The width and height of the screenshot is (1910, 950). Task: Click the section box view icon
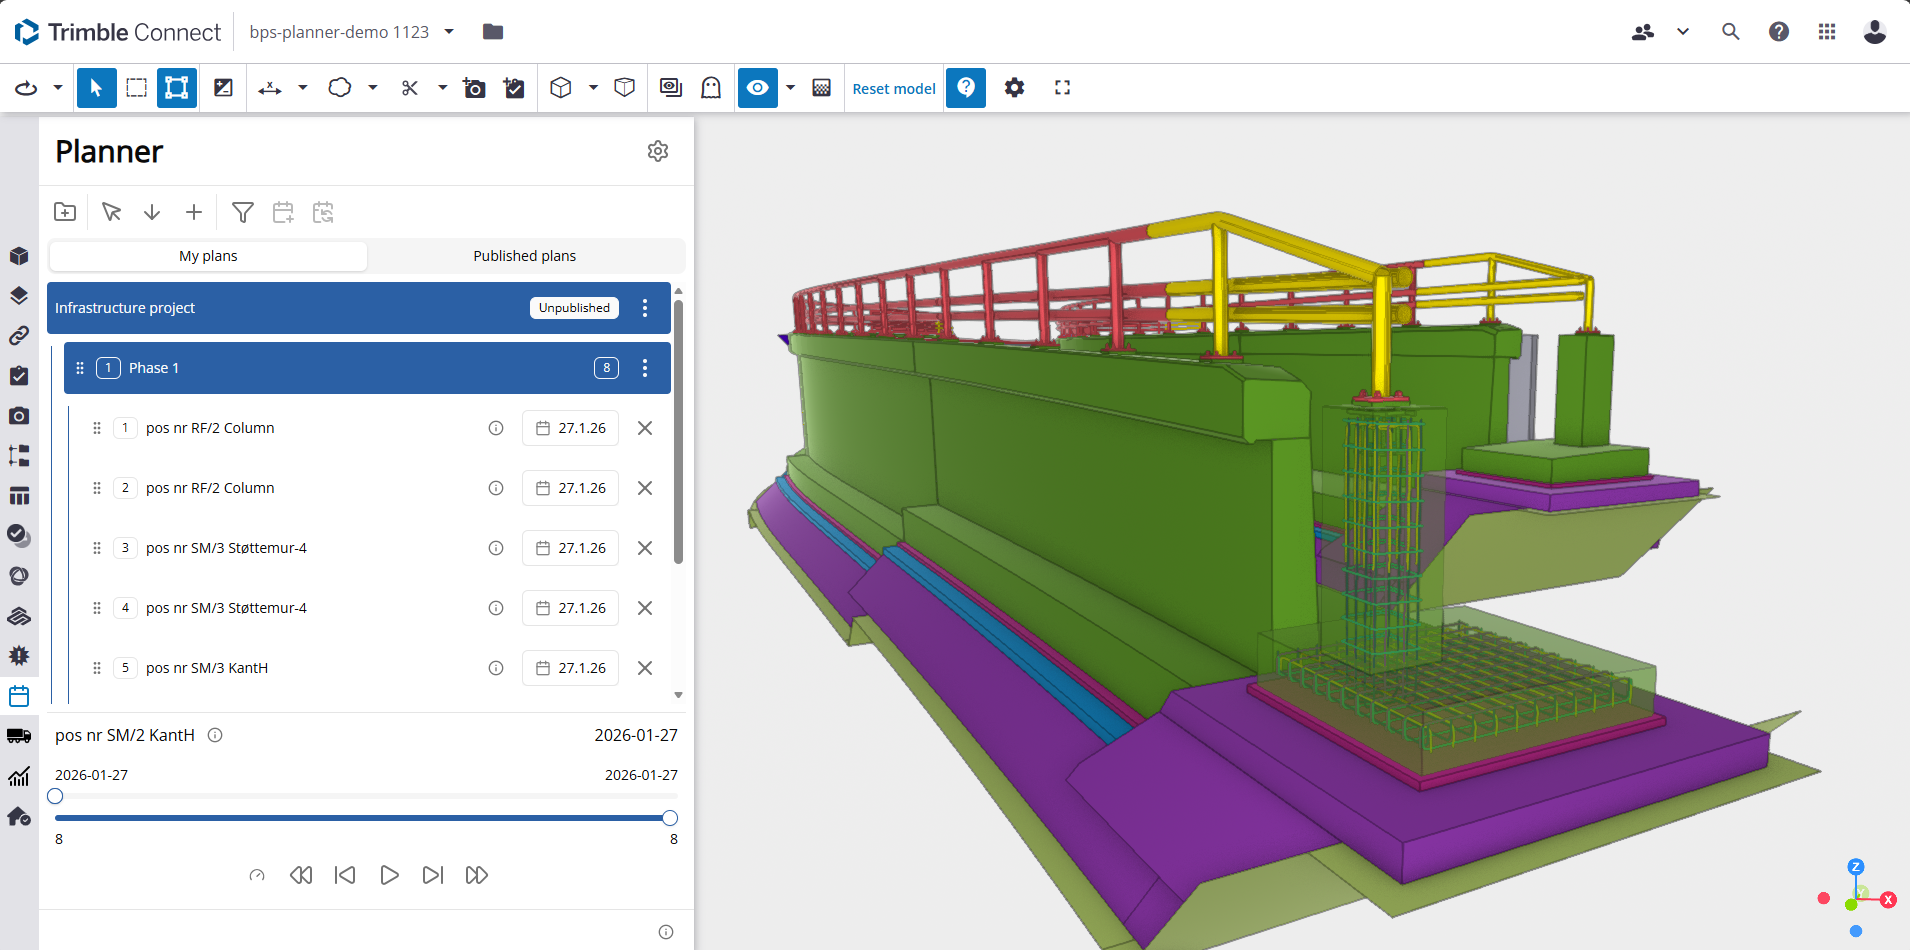click(x=624, y=88)
